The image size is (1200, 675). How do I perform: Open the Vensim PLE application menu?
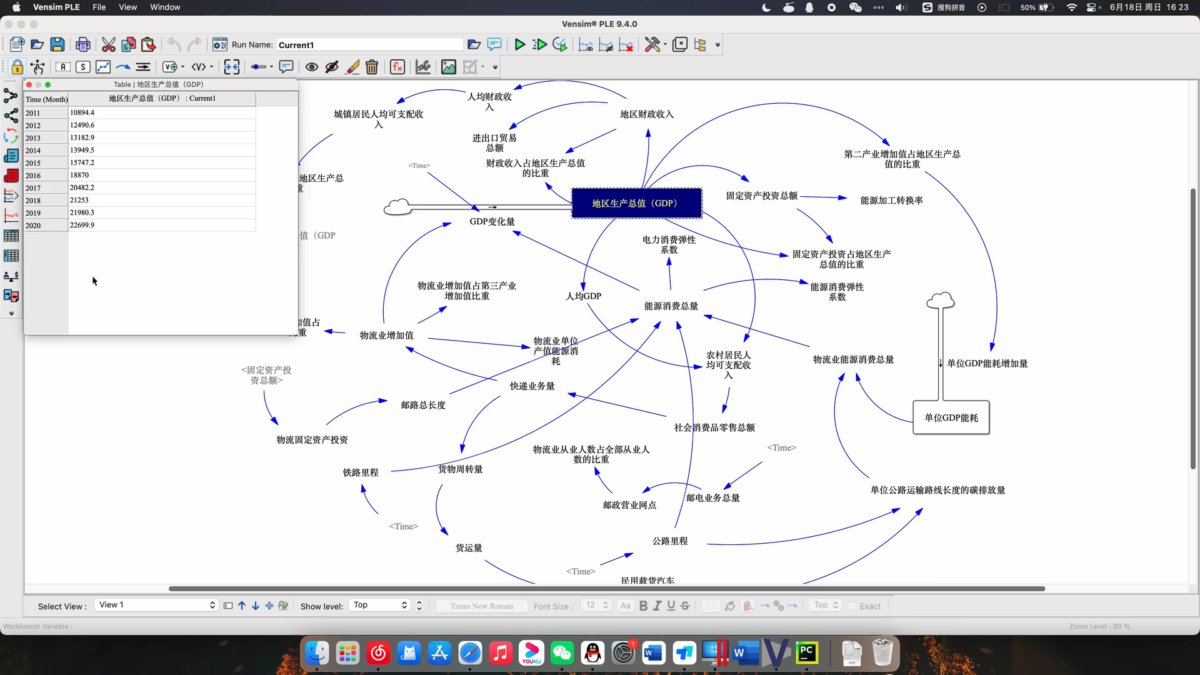[56, 7]
